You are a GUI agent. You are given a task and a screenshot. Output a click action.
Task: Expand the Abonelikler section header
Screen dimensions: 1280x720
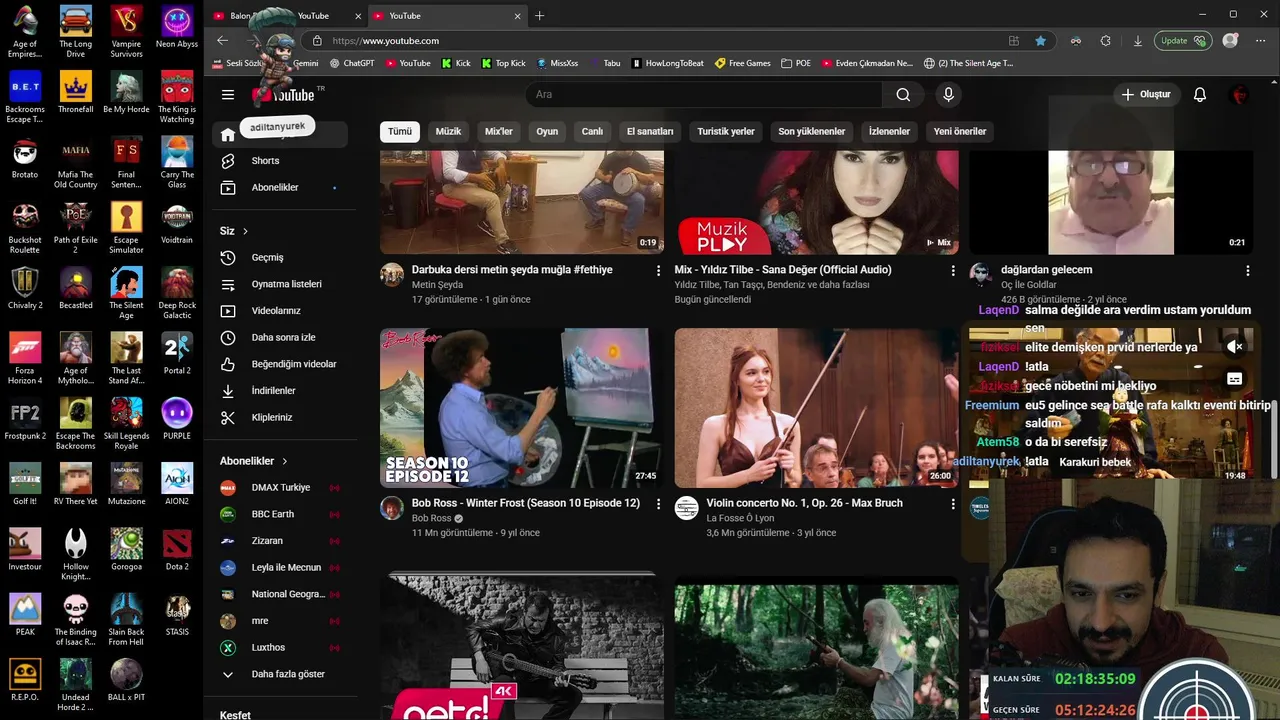(x=254, y=461)
